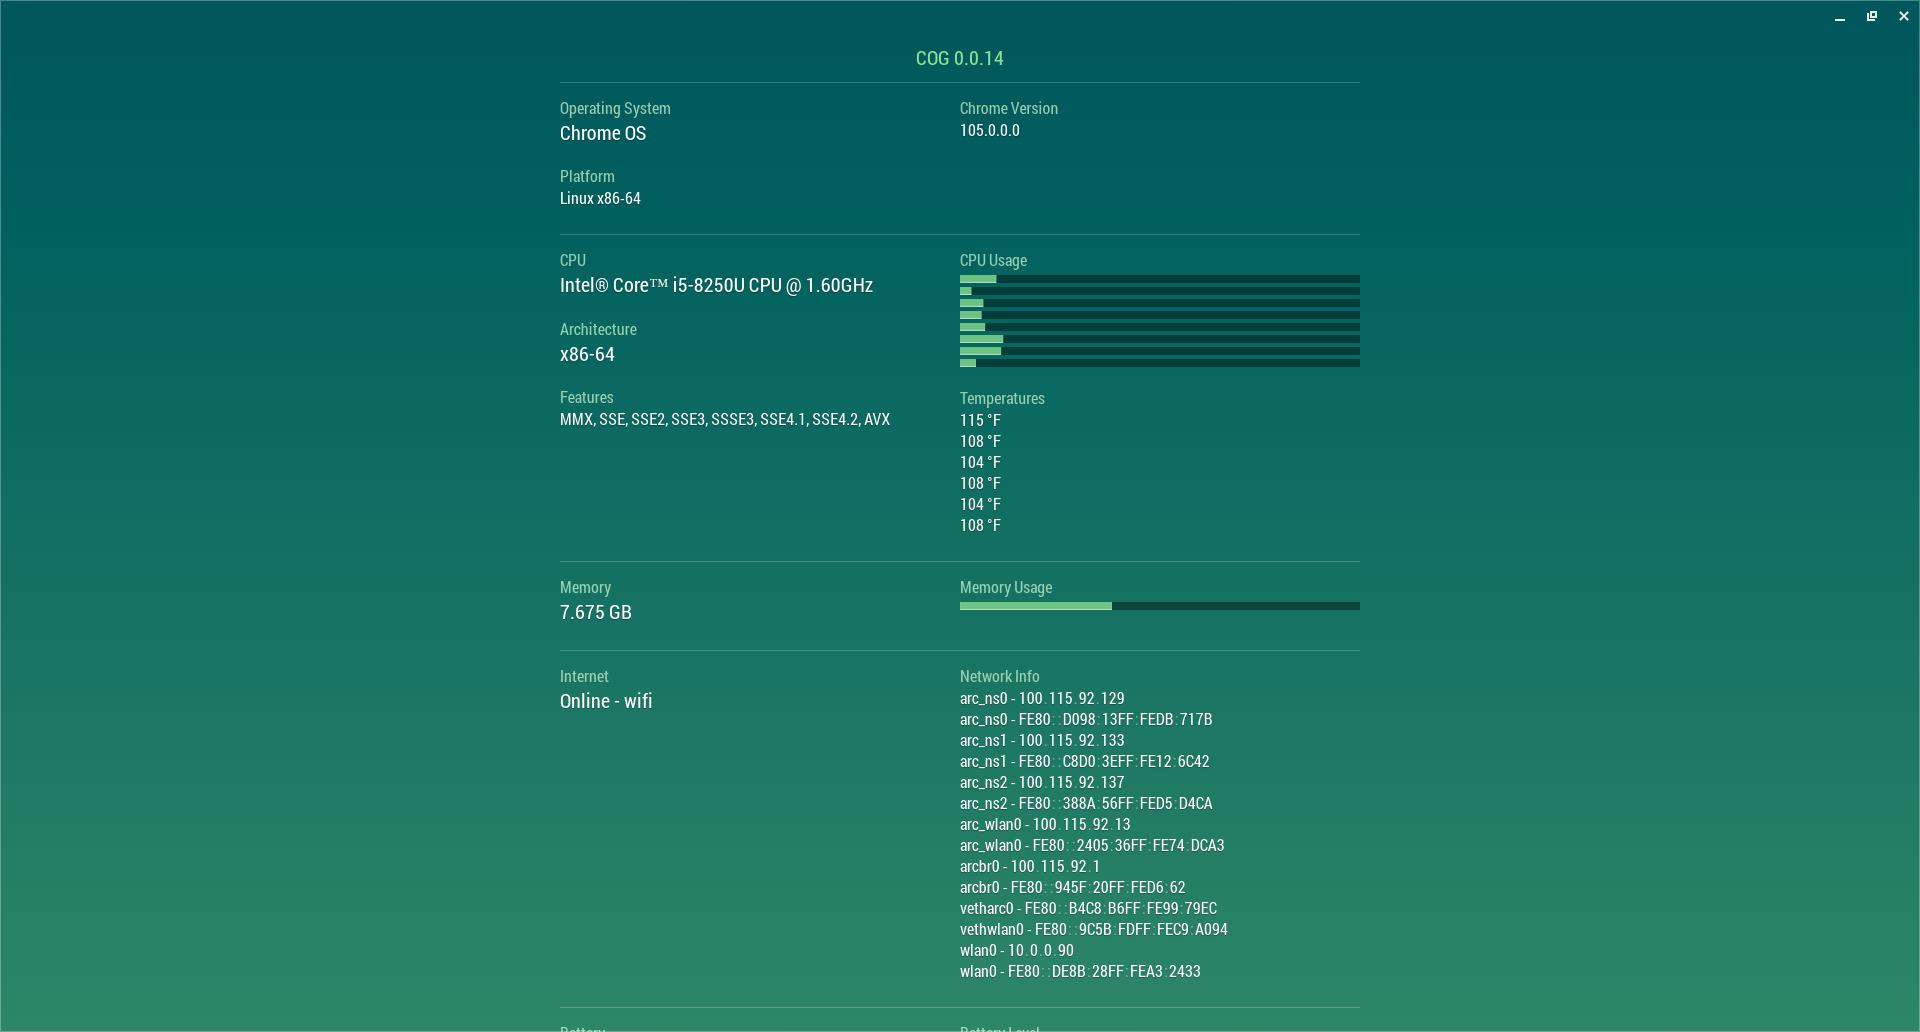This screenshot has height=1032, width=1920.
Task: Select the 7.675 GB memory value
Action: point(596,612)
